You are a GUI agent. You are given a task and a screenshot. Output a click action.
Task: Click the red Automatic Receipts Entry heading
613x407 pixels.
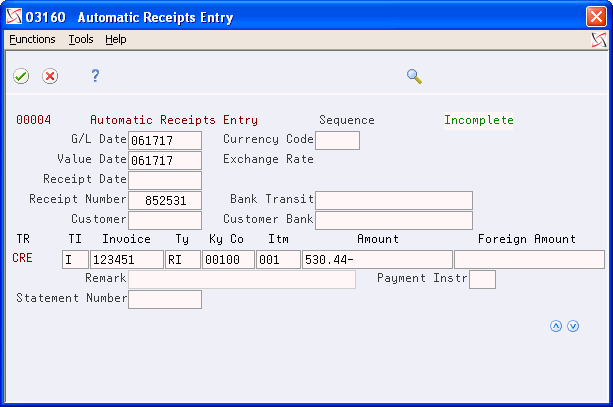[174, 120]
